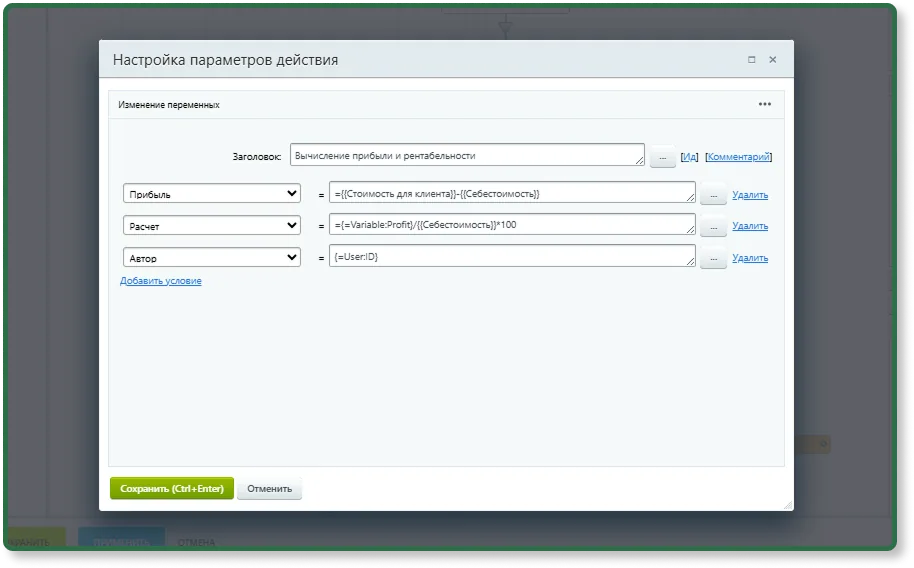Delete the Автор variable row
This screenshot has height=568, width=914.
750,258
